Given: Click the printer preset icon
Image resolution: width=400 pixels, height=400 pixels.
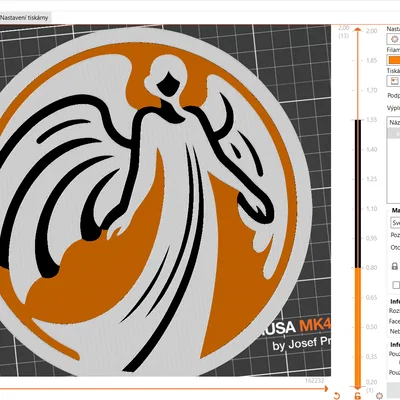Looking at the screenshot, I should pyautogui.click(x=394, y=81).
